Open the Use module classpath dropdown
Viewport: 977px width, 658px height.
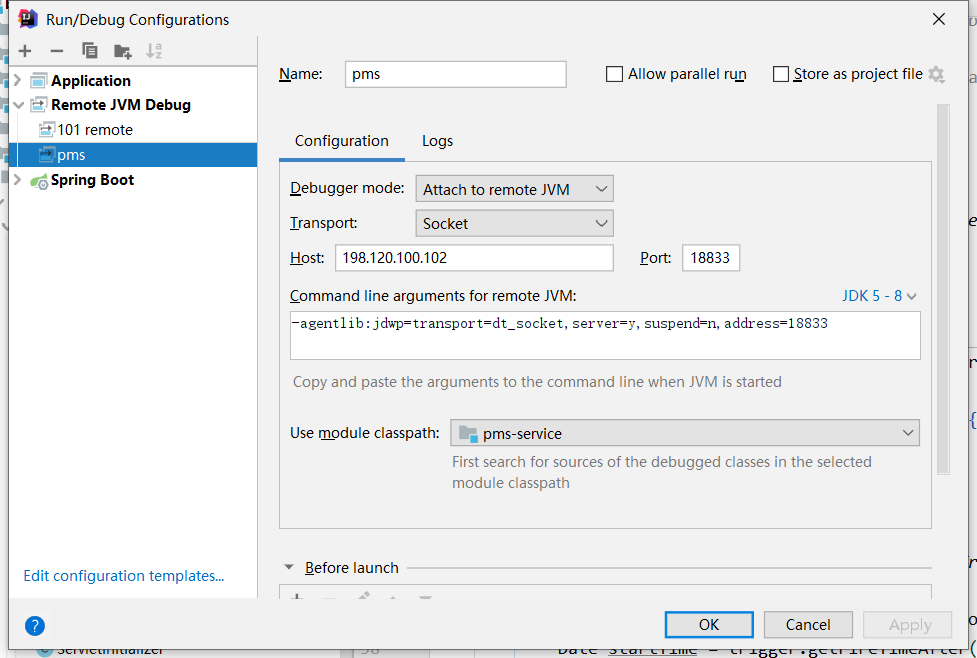(685, 433)
